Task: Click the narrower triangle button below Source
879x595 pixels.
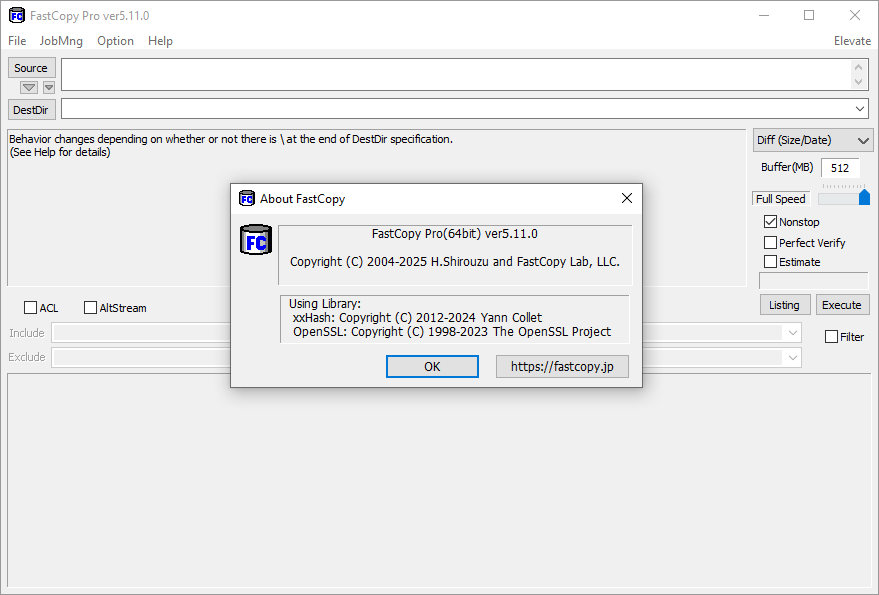Action: pyautogui.click(x=49, y=88)
